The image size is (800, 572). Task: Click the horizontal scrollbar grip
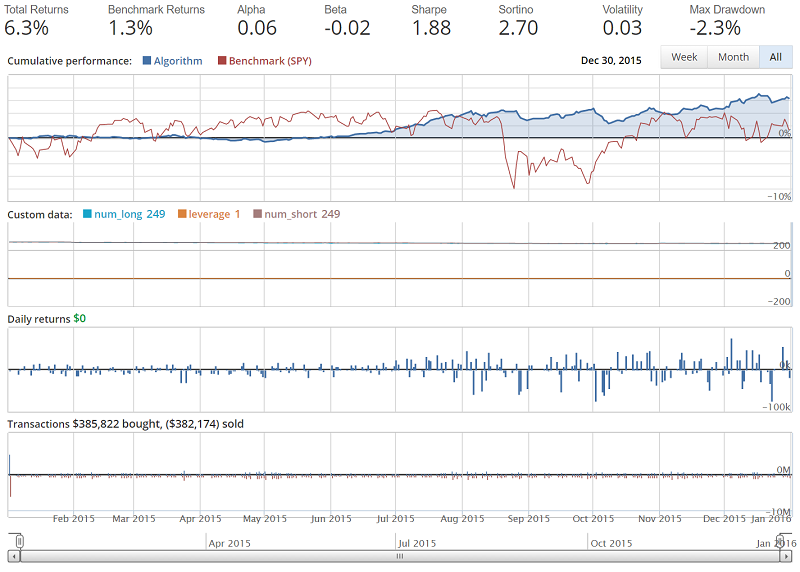pos(399,556)
